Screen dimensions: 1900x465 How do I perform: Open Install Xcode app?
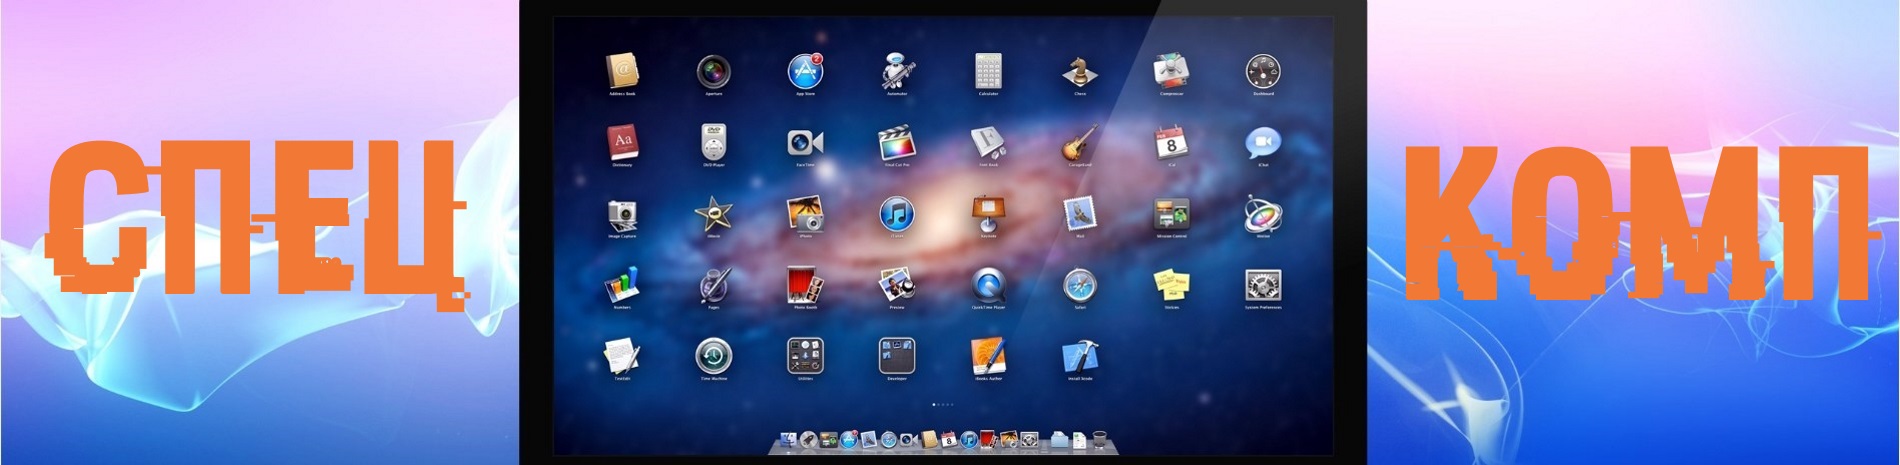[x=1080, y=357]
